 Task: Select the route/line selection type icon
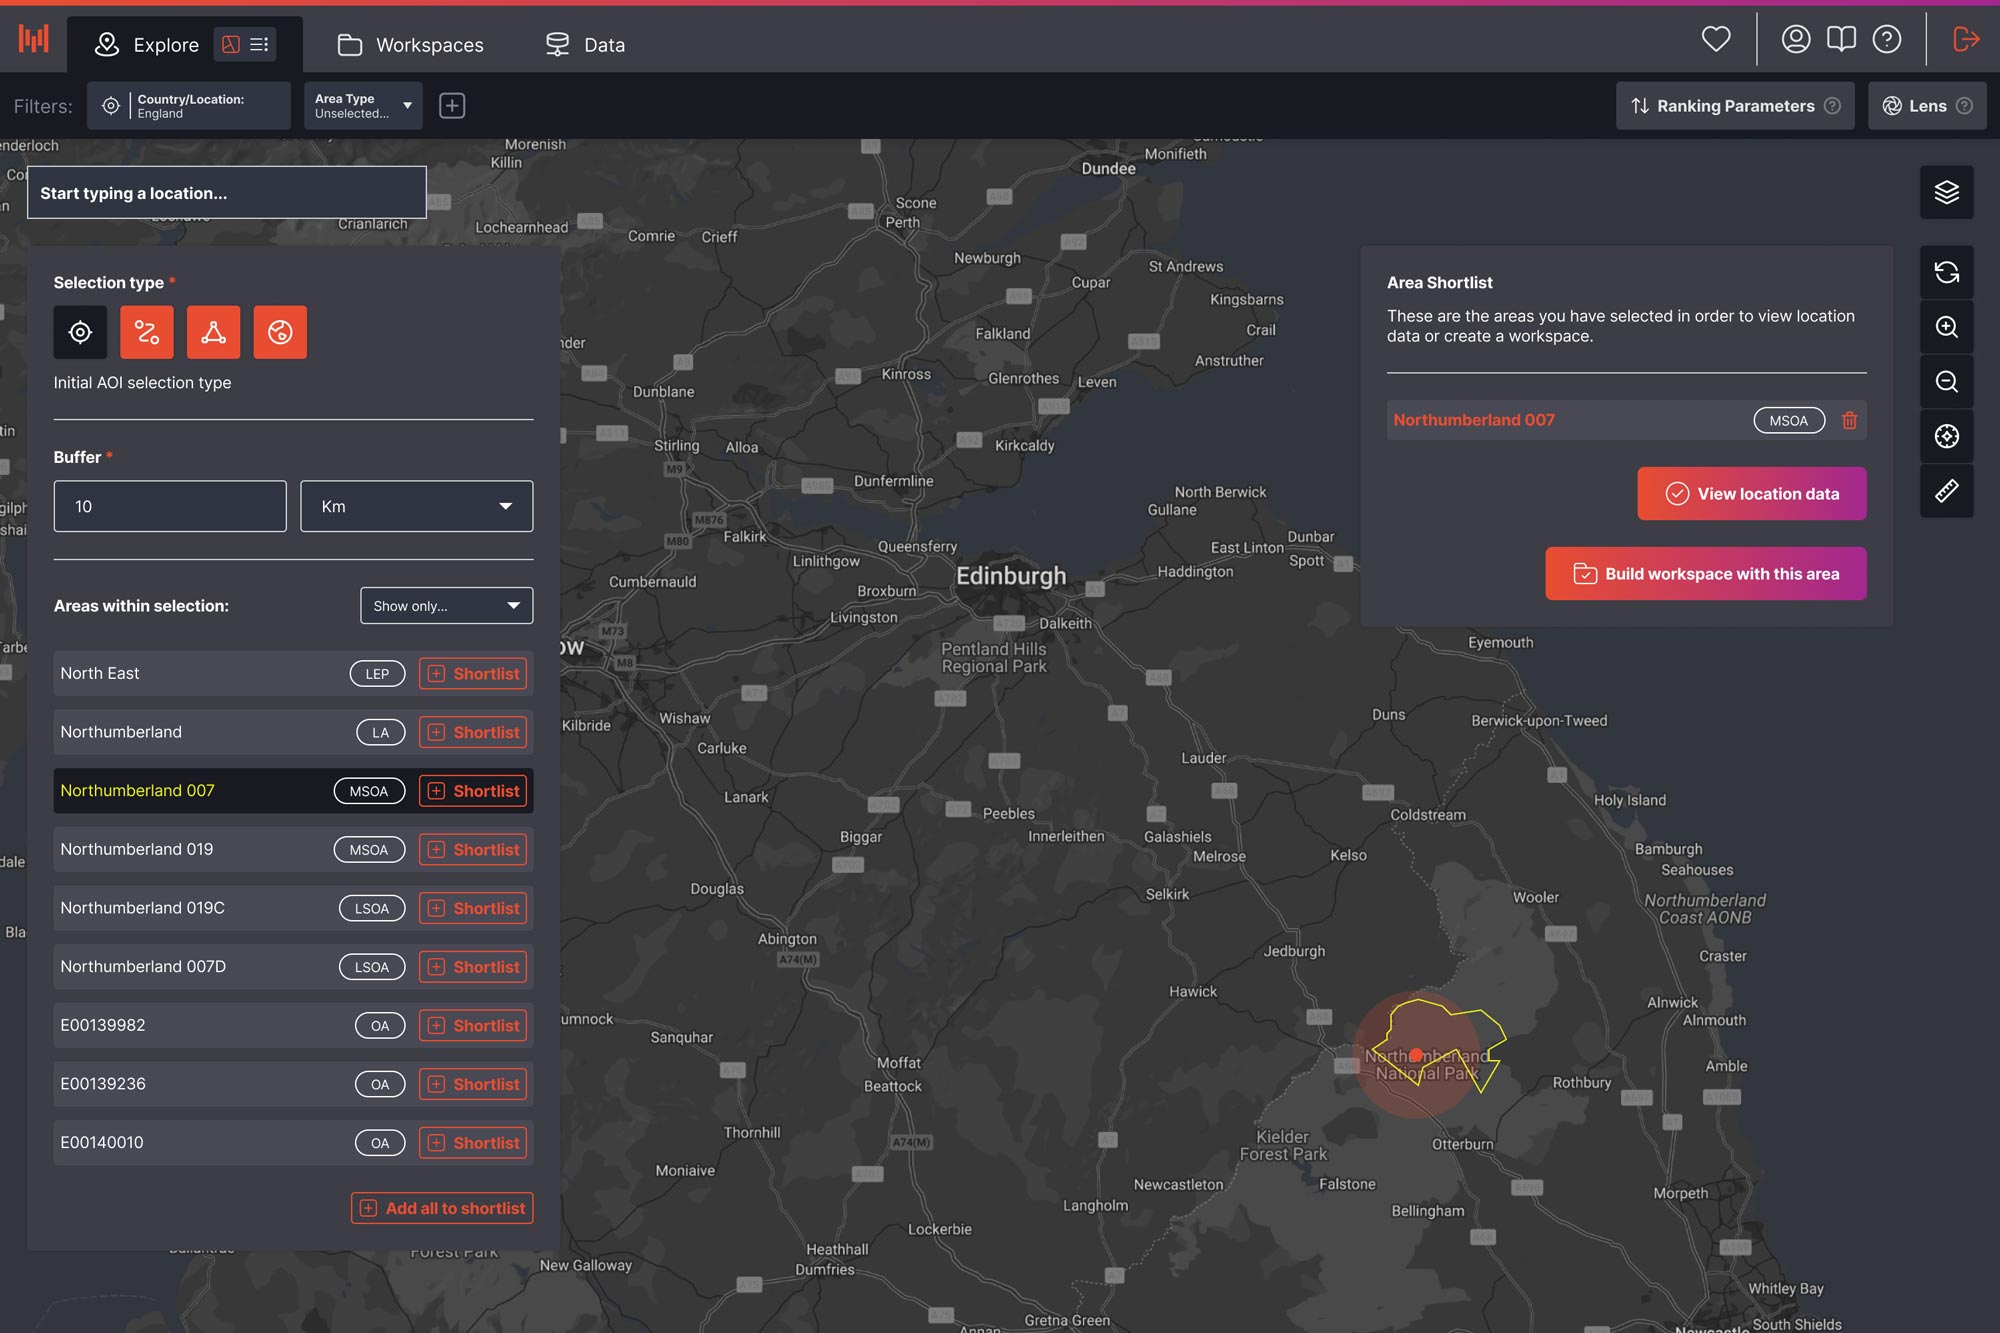coord(147,332)
